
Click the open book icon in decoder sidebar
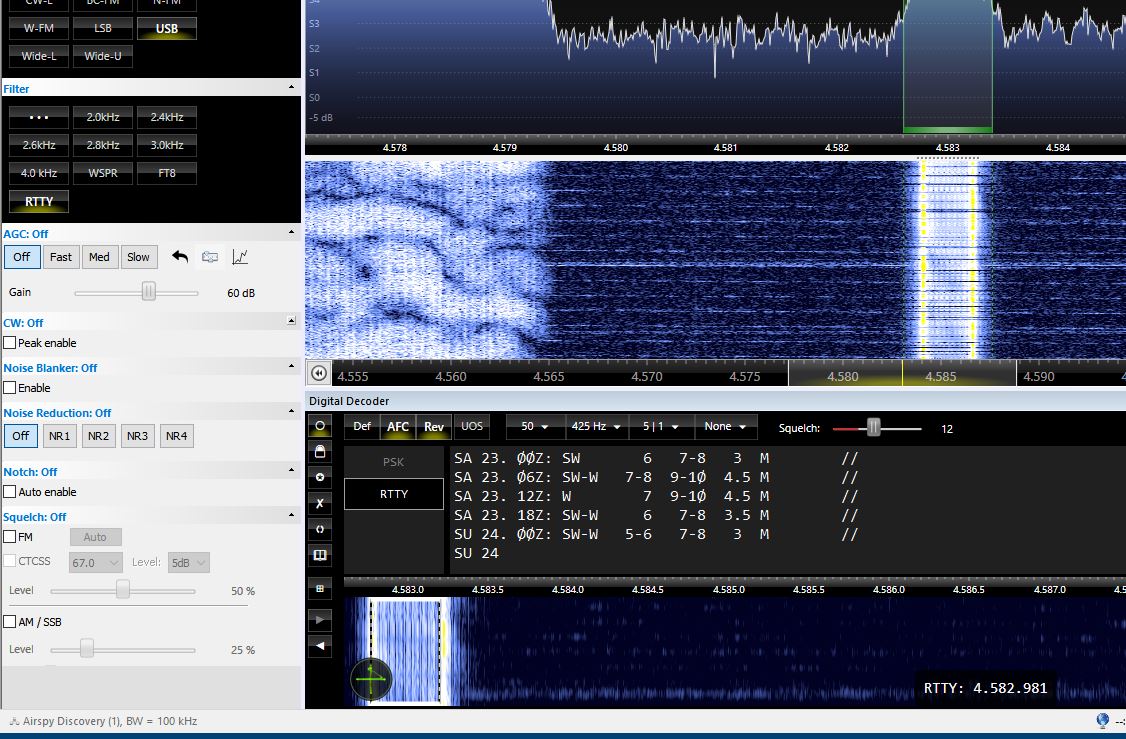(x=320, y=555)
